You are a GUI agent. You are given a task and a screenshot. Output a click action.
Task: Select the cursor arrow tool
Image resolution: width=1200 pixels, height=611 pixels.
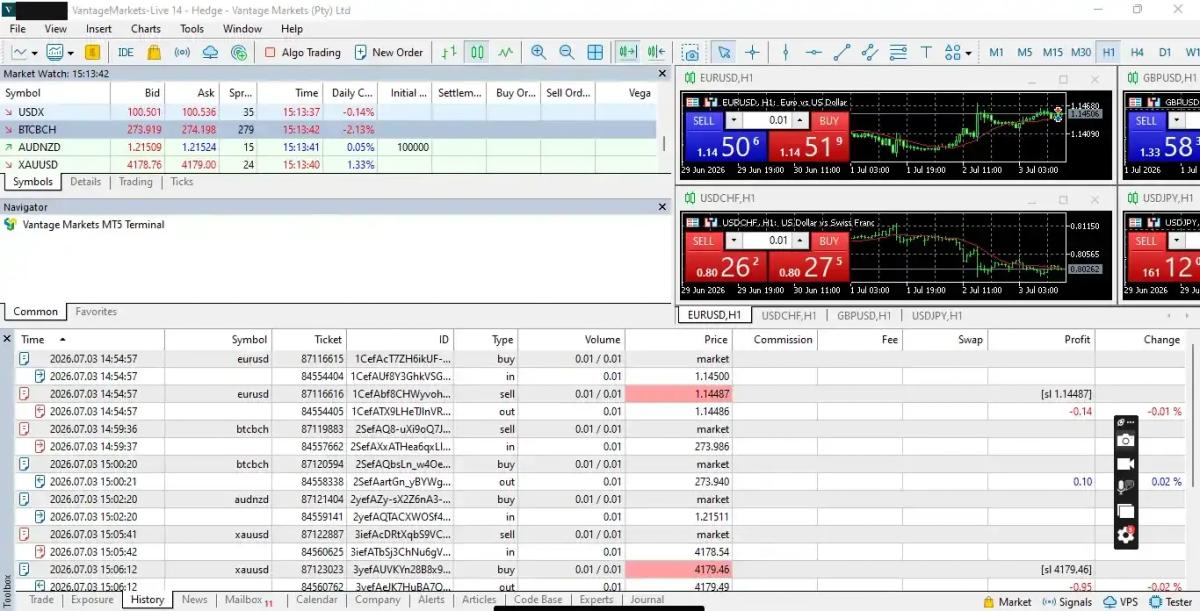coord(724,52)
